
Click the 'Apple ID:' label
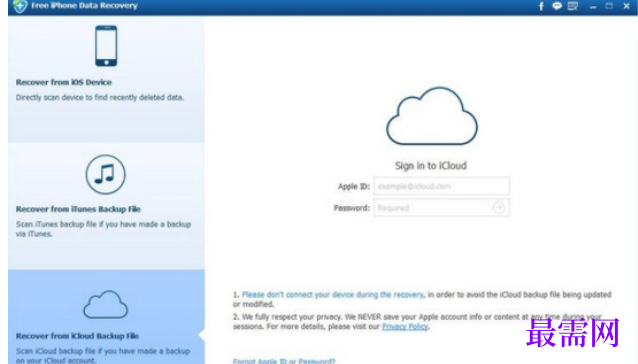tap(354, 186)
